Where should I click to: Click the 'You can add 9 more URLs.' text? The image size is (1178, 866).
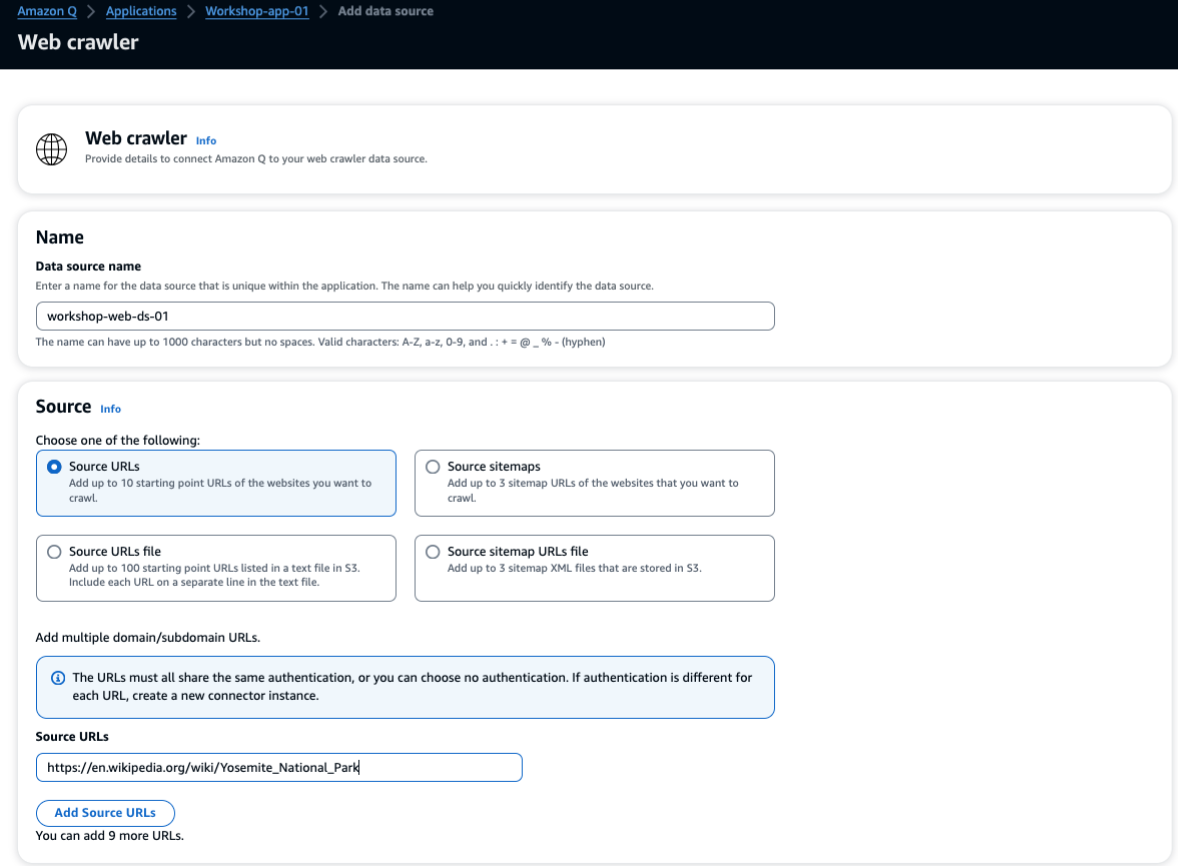tap(110, 835)
